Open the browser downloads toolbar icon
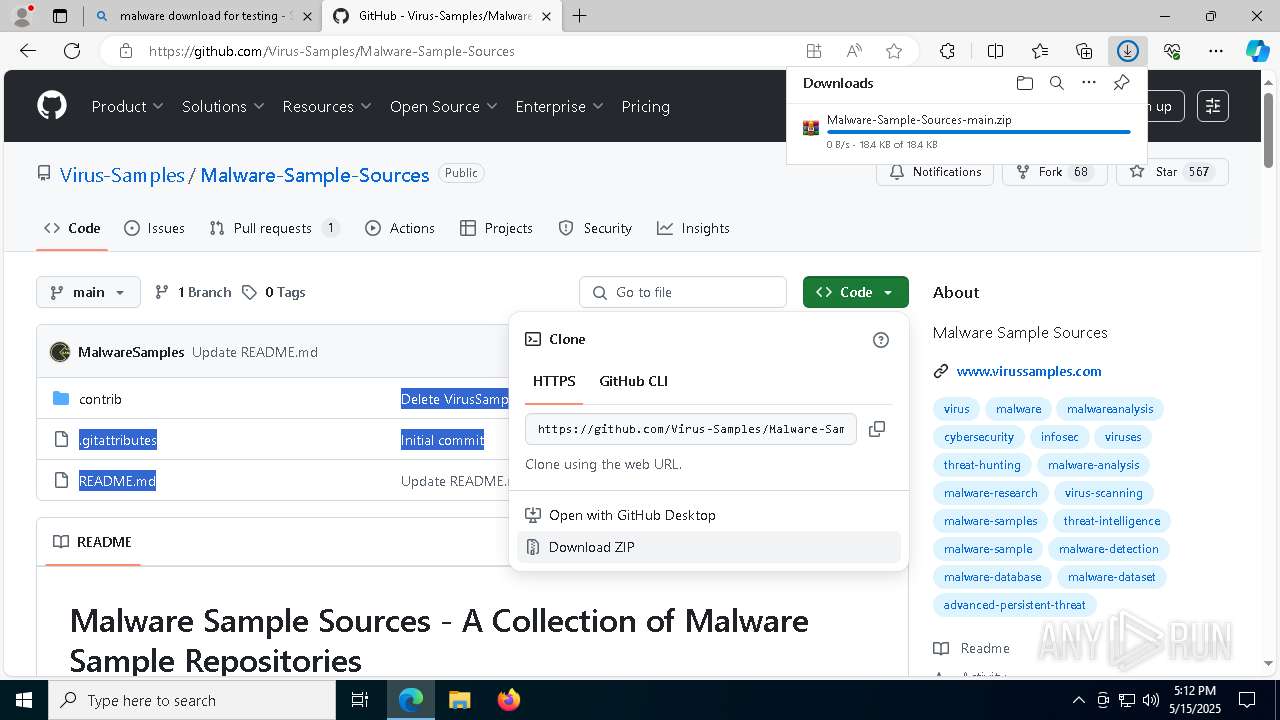Screen dimensions: 1280x720 click(1127, 51)
